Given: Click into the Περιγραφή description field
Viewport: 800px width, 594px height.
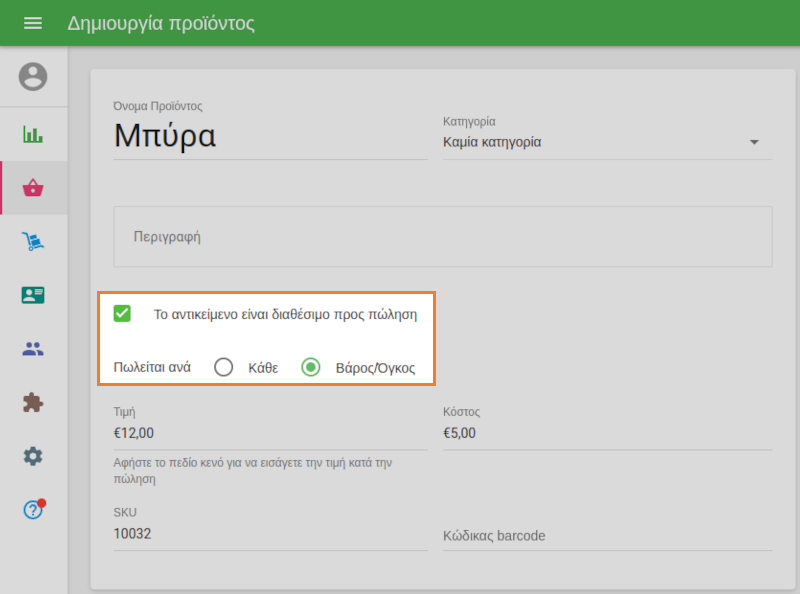Looking at the screenshot, I should click(x=442, y=237).
